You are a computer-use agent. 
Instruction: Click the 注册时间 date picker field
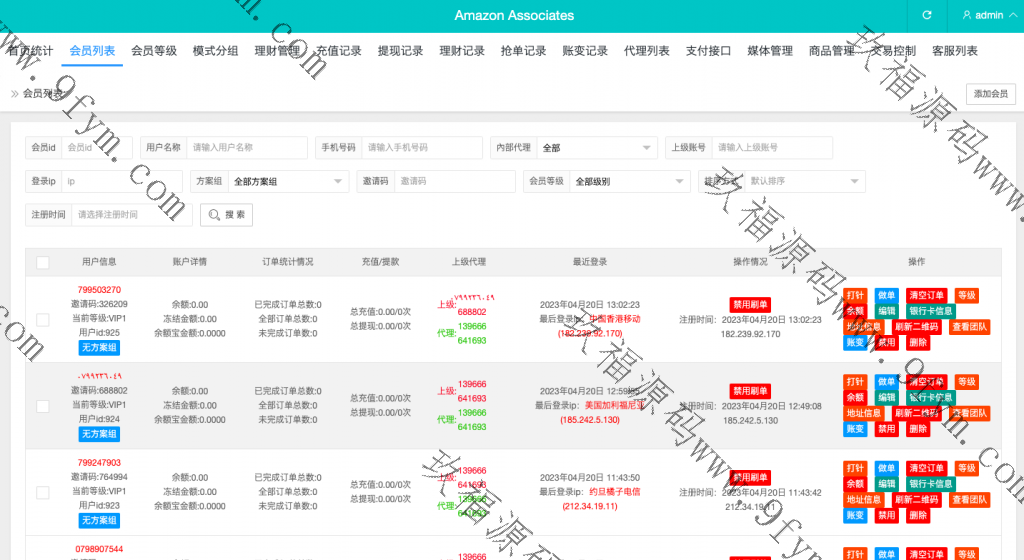(x=131, y=214)
